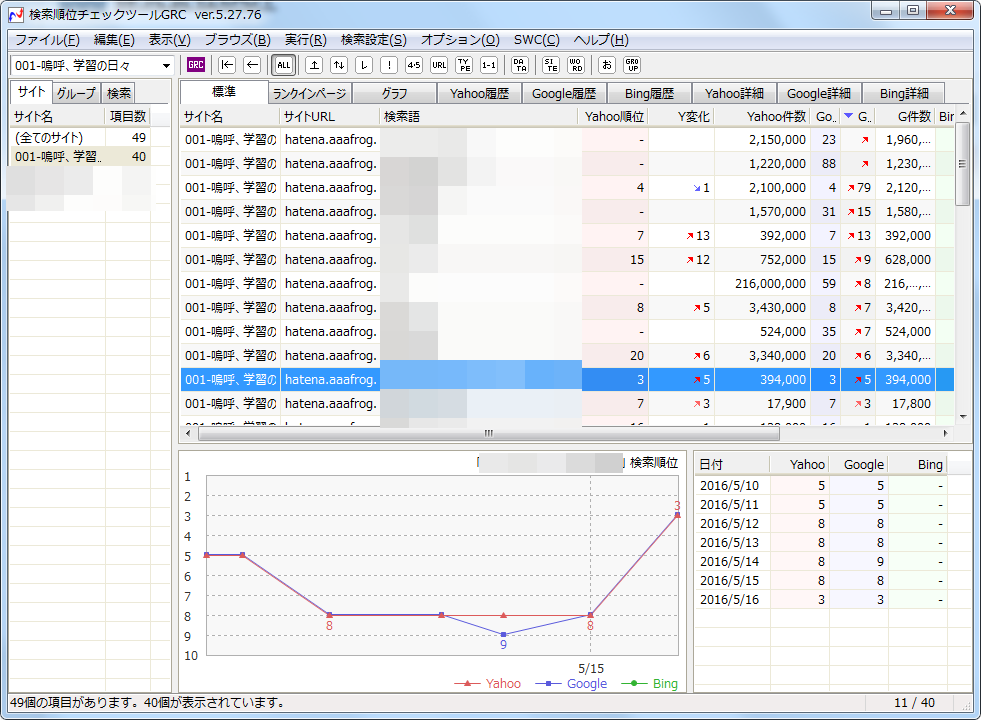Click the 2016/5/14 date row
981x720 pixels.
coord(820,561)
